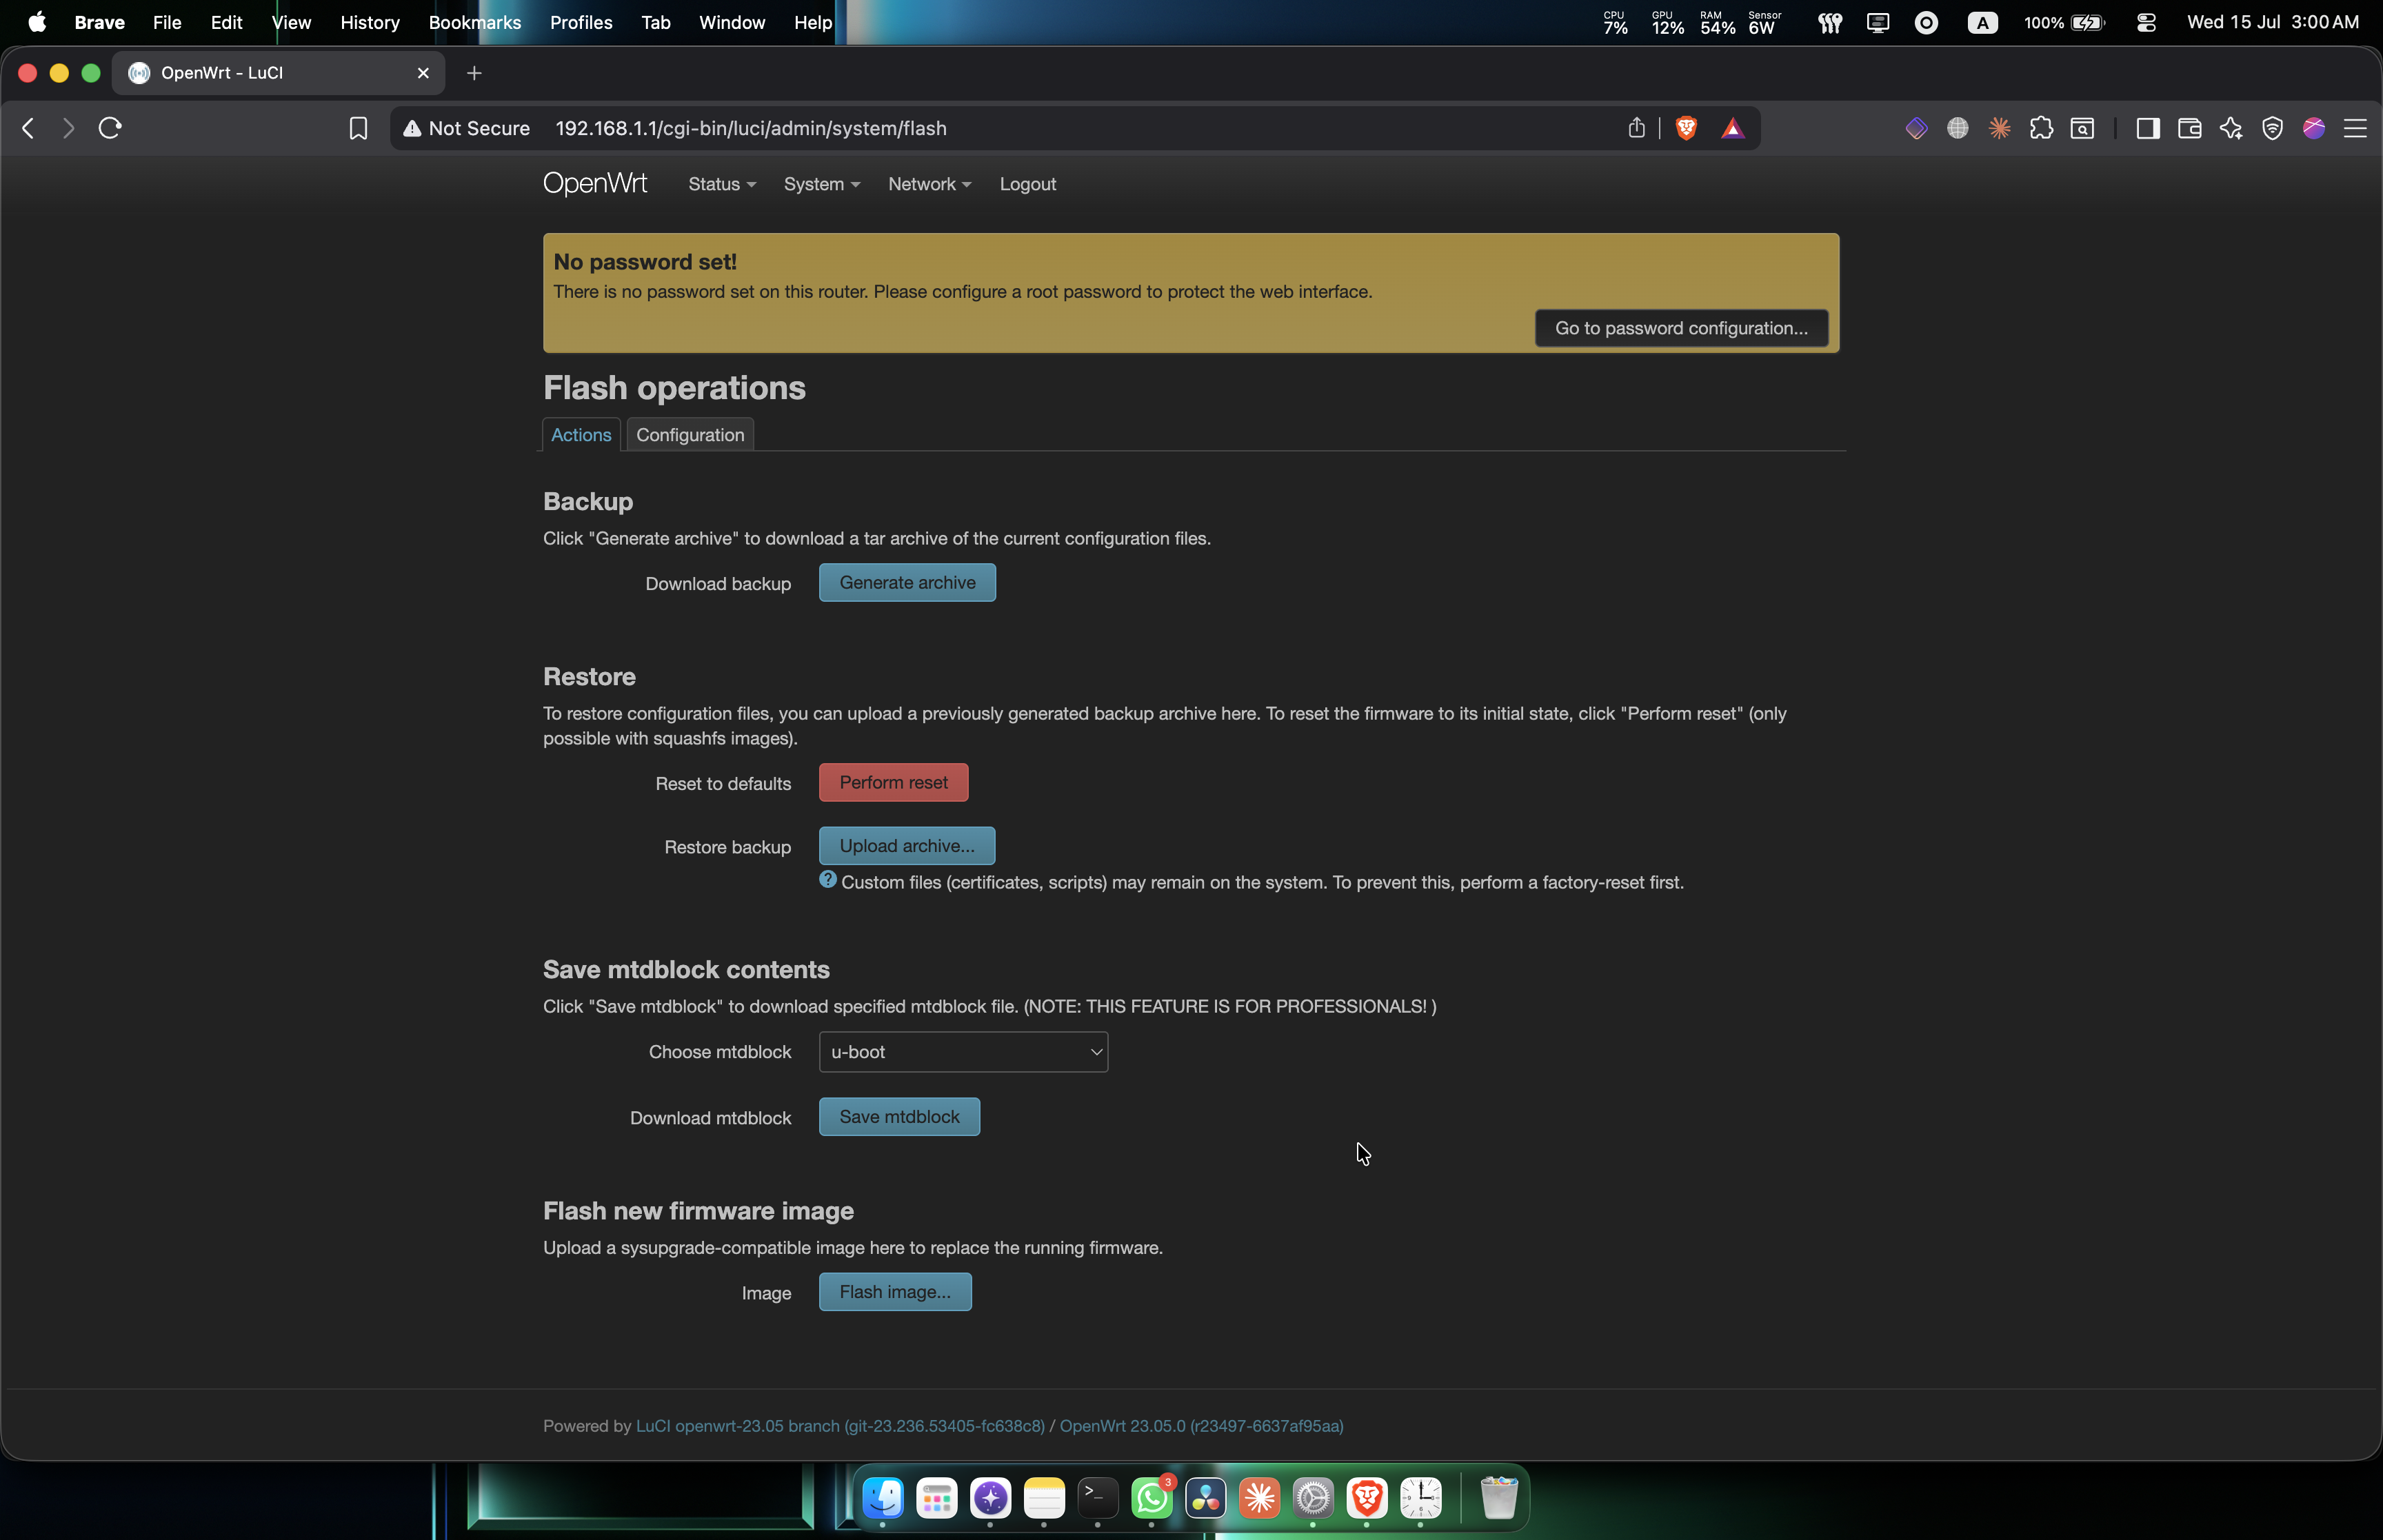
Task: Expand the System navigation dropdown
Action: pyautogui.click(x=822, y=184)
